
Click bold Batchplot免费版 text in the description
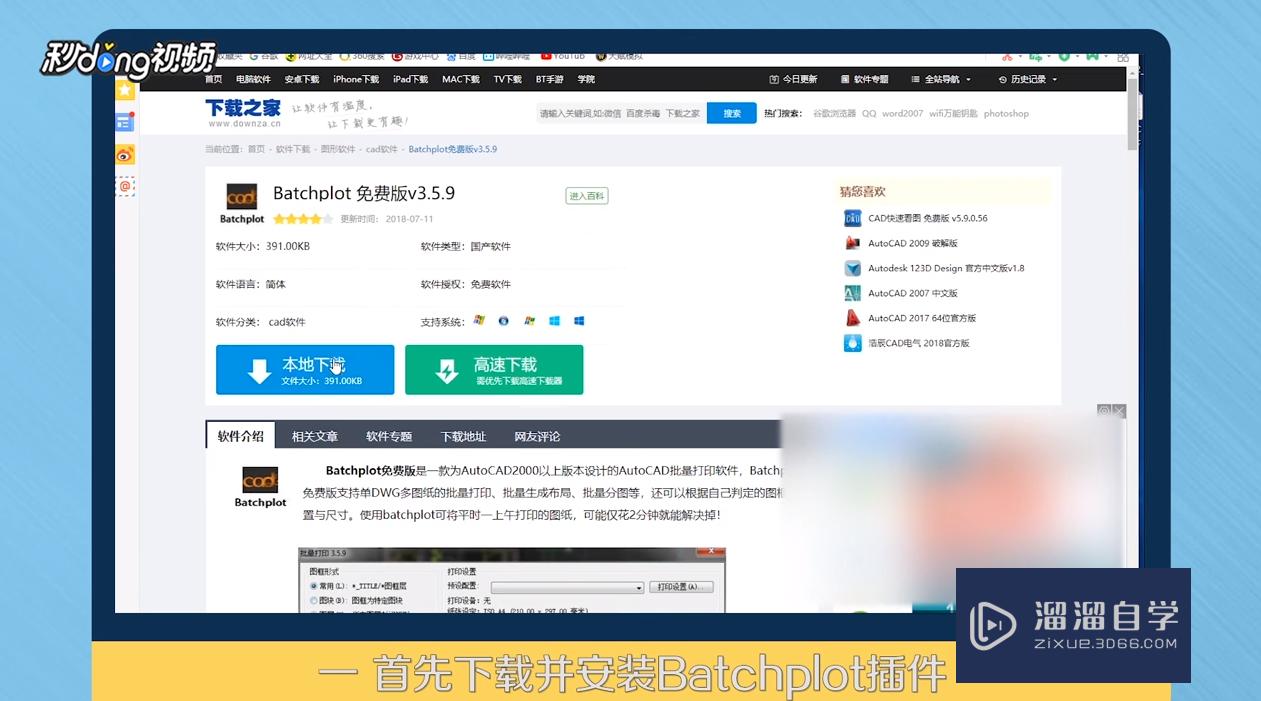(x=371, y=470)
